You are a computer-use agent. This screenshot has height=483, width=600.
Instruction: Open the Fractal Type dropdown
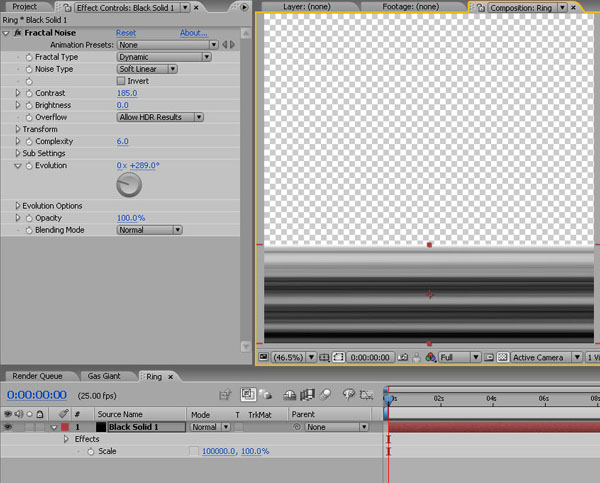163,57
